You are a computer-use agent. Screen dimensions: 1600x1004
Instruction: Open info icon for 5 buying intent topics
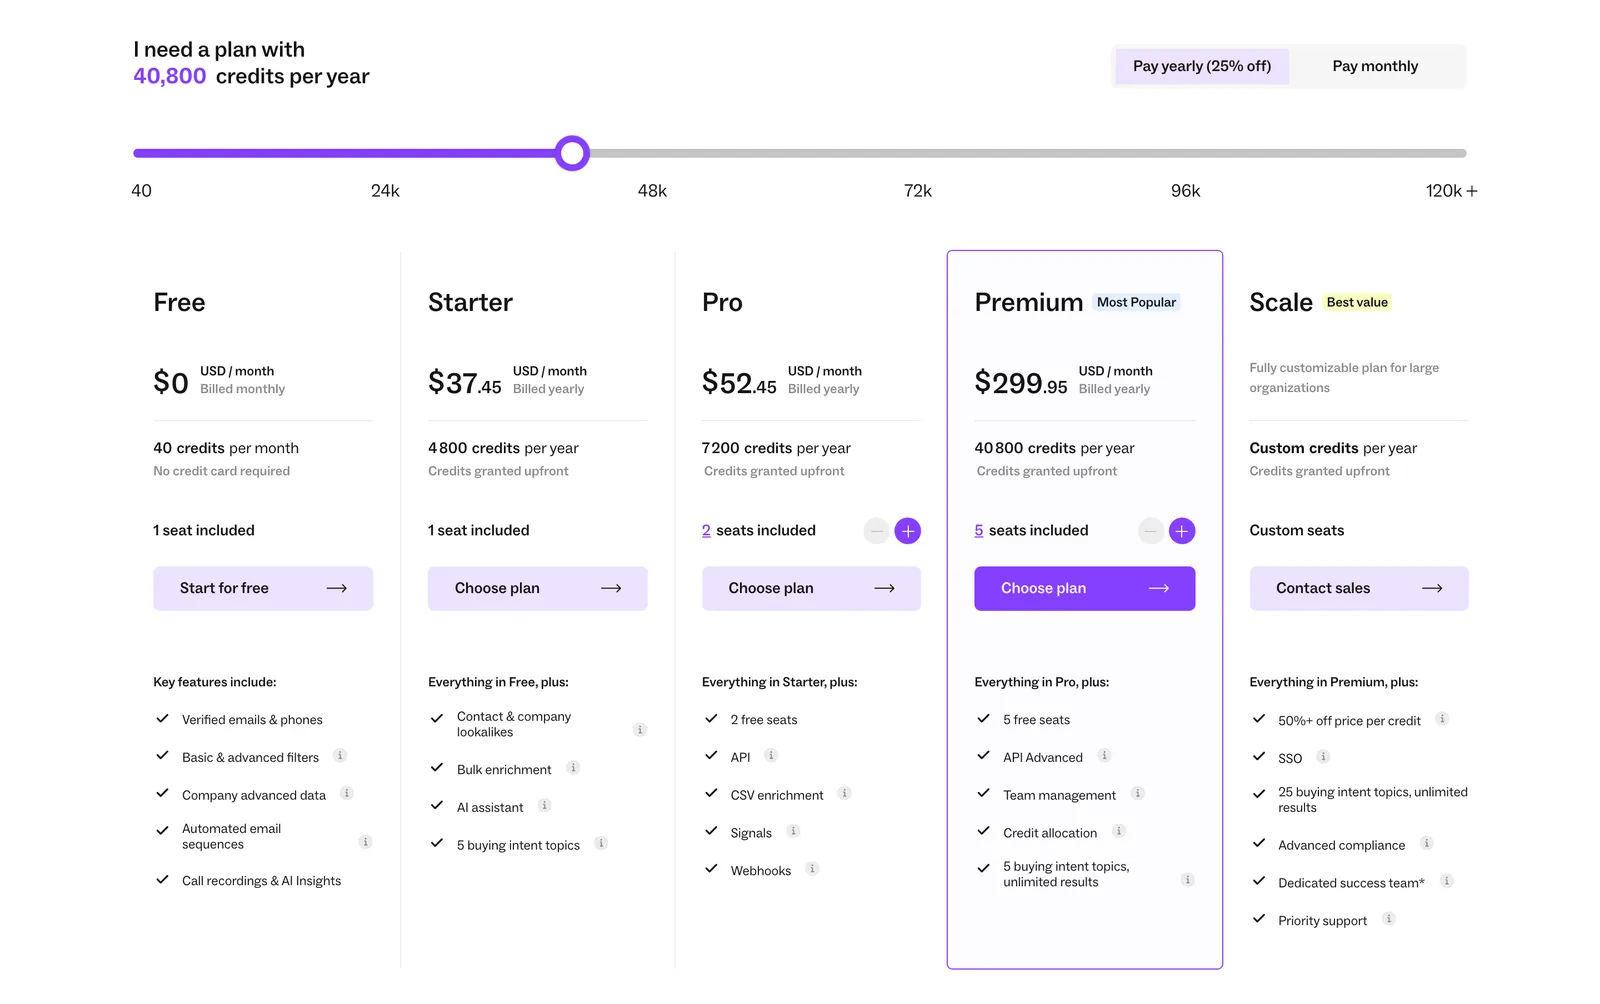pos(601,844)
